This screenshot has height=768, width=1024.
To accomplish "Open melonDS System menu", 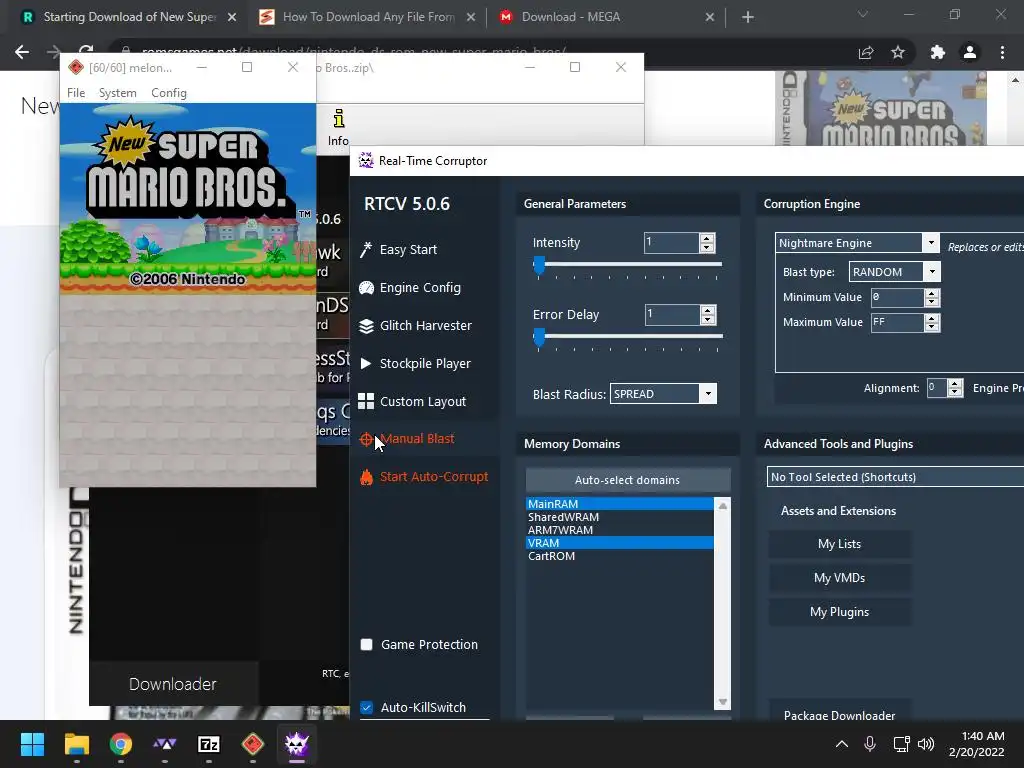I will pos(118,93).
